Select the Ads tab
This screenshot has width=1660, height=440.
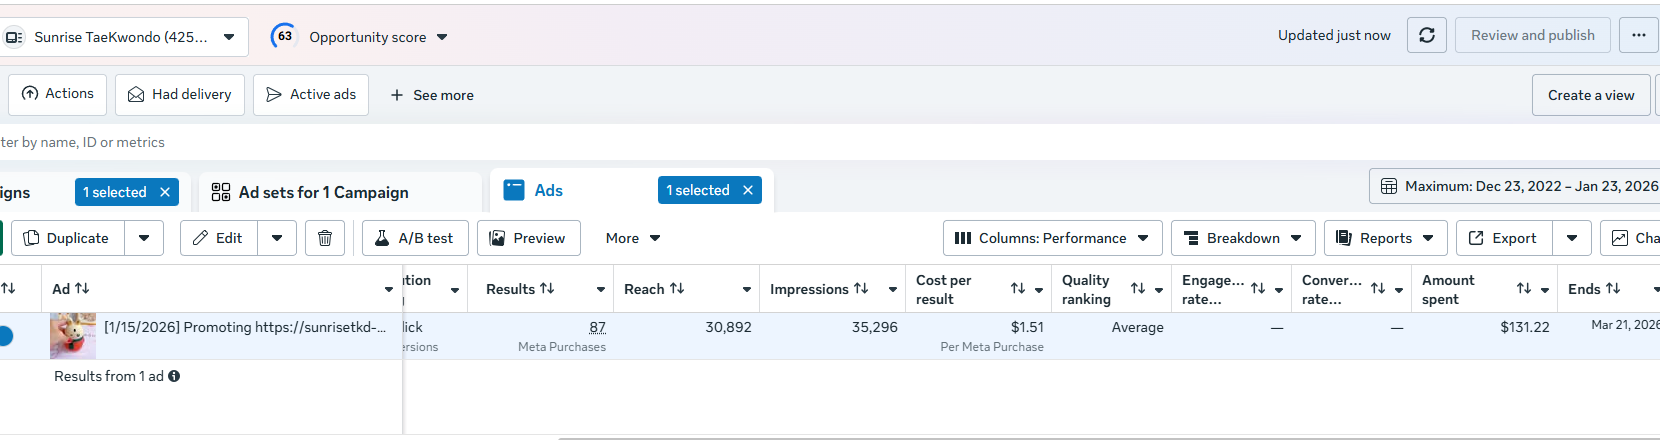(548, 190)
